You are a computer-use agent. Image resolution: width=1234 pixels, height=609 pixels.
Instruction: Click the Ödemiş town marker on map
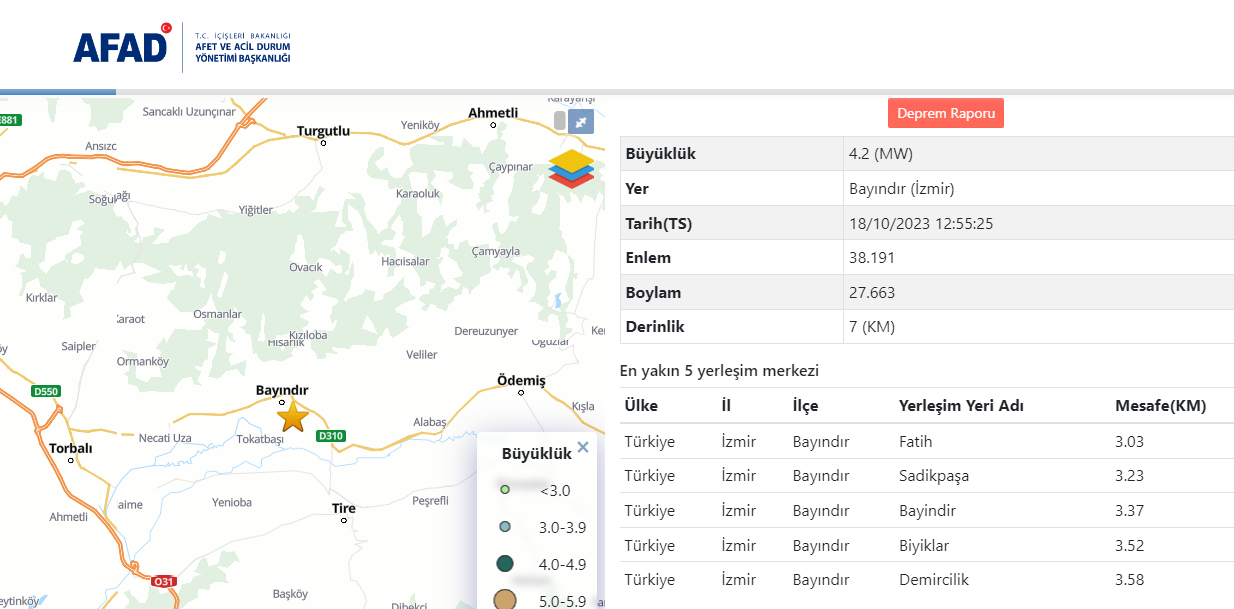[x=521, y=393]
